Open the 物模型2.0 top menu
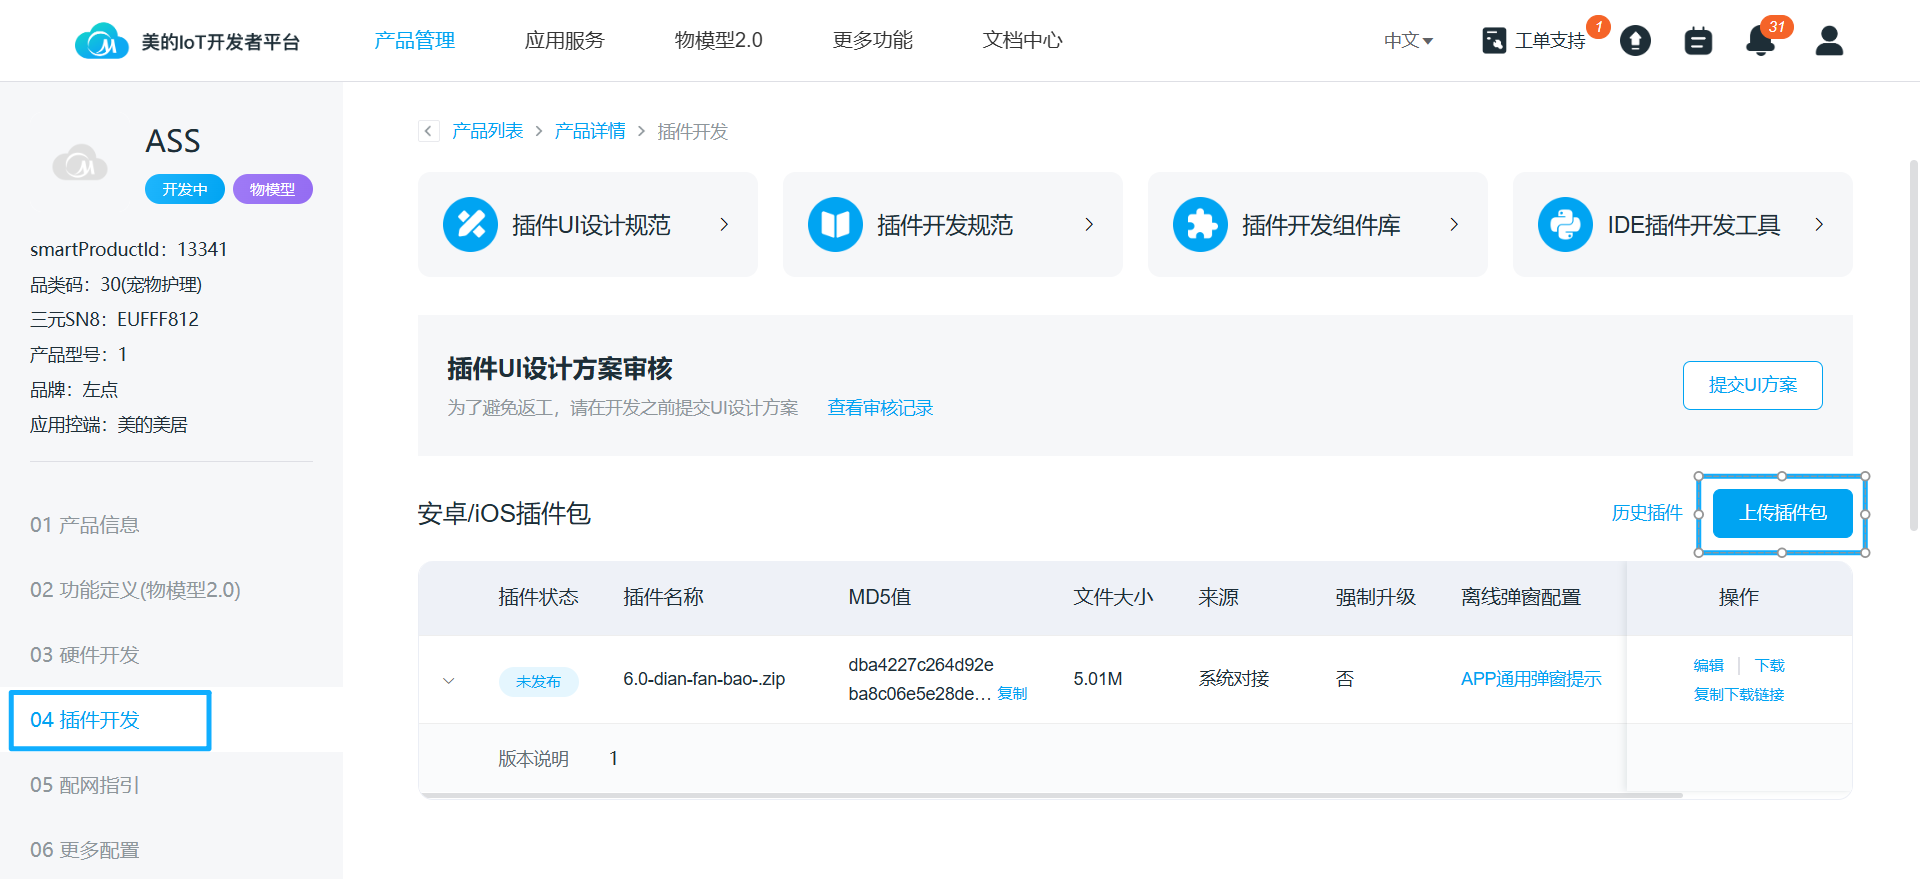 [x=718, y=40]
